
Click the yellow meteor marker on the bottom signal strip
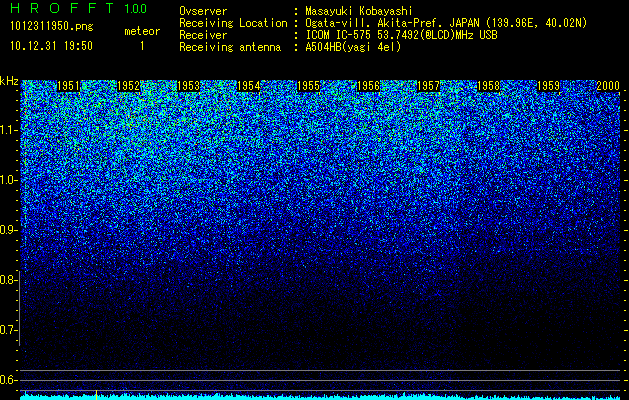(x=96, y=395)
